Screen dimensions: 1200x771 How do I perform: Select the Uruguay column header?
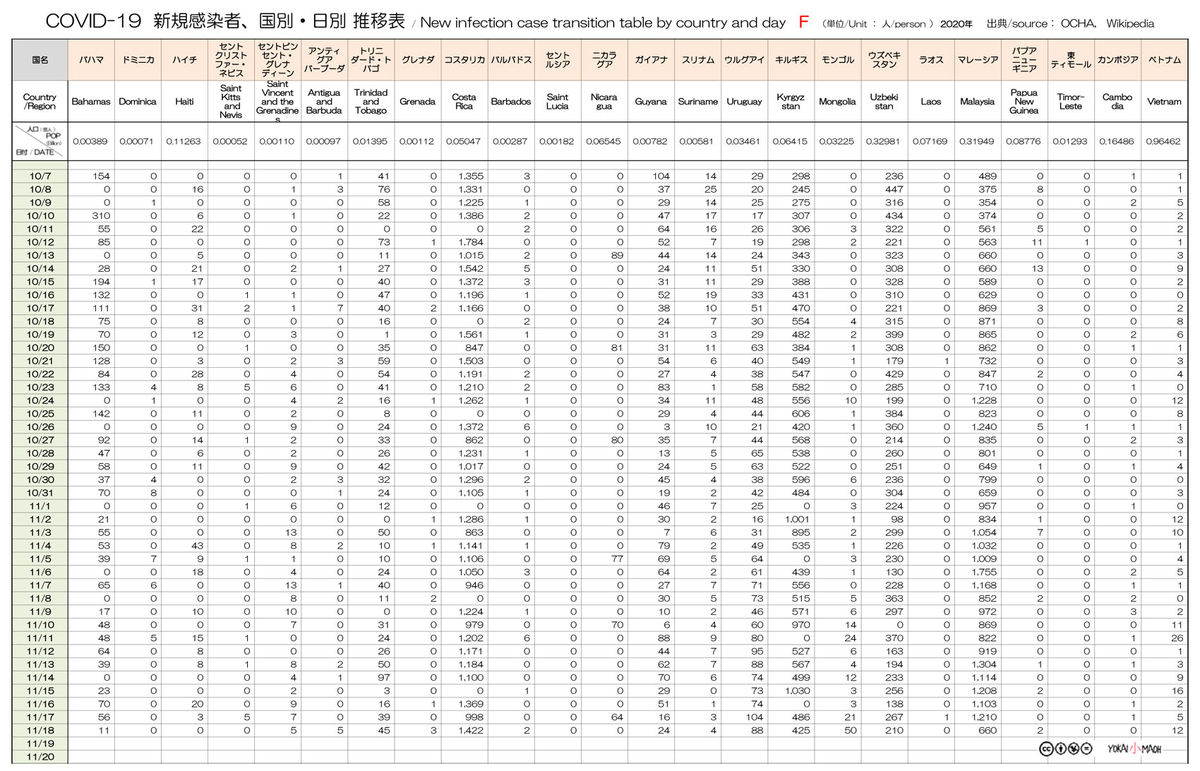point(744,101)
